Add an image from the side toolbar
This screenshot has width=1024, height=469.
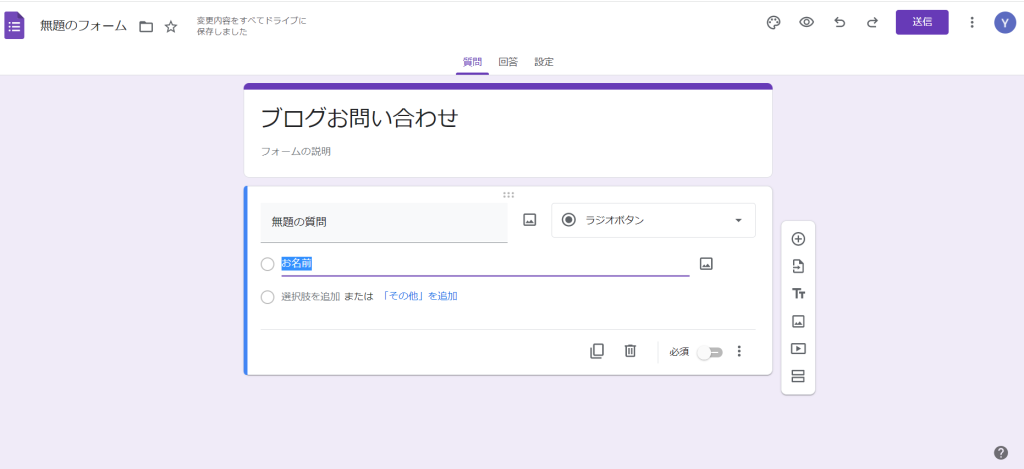[x=798, y=321]
